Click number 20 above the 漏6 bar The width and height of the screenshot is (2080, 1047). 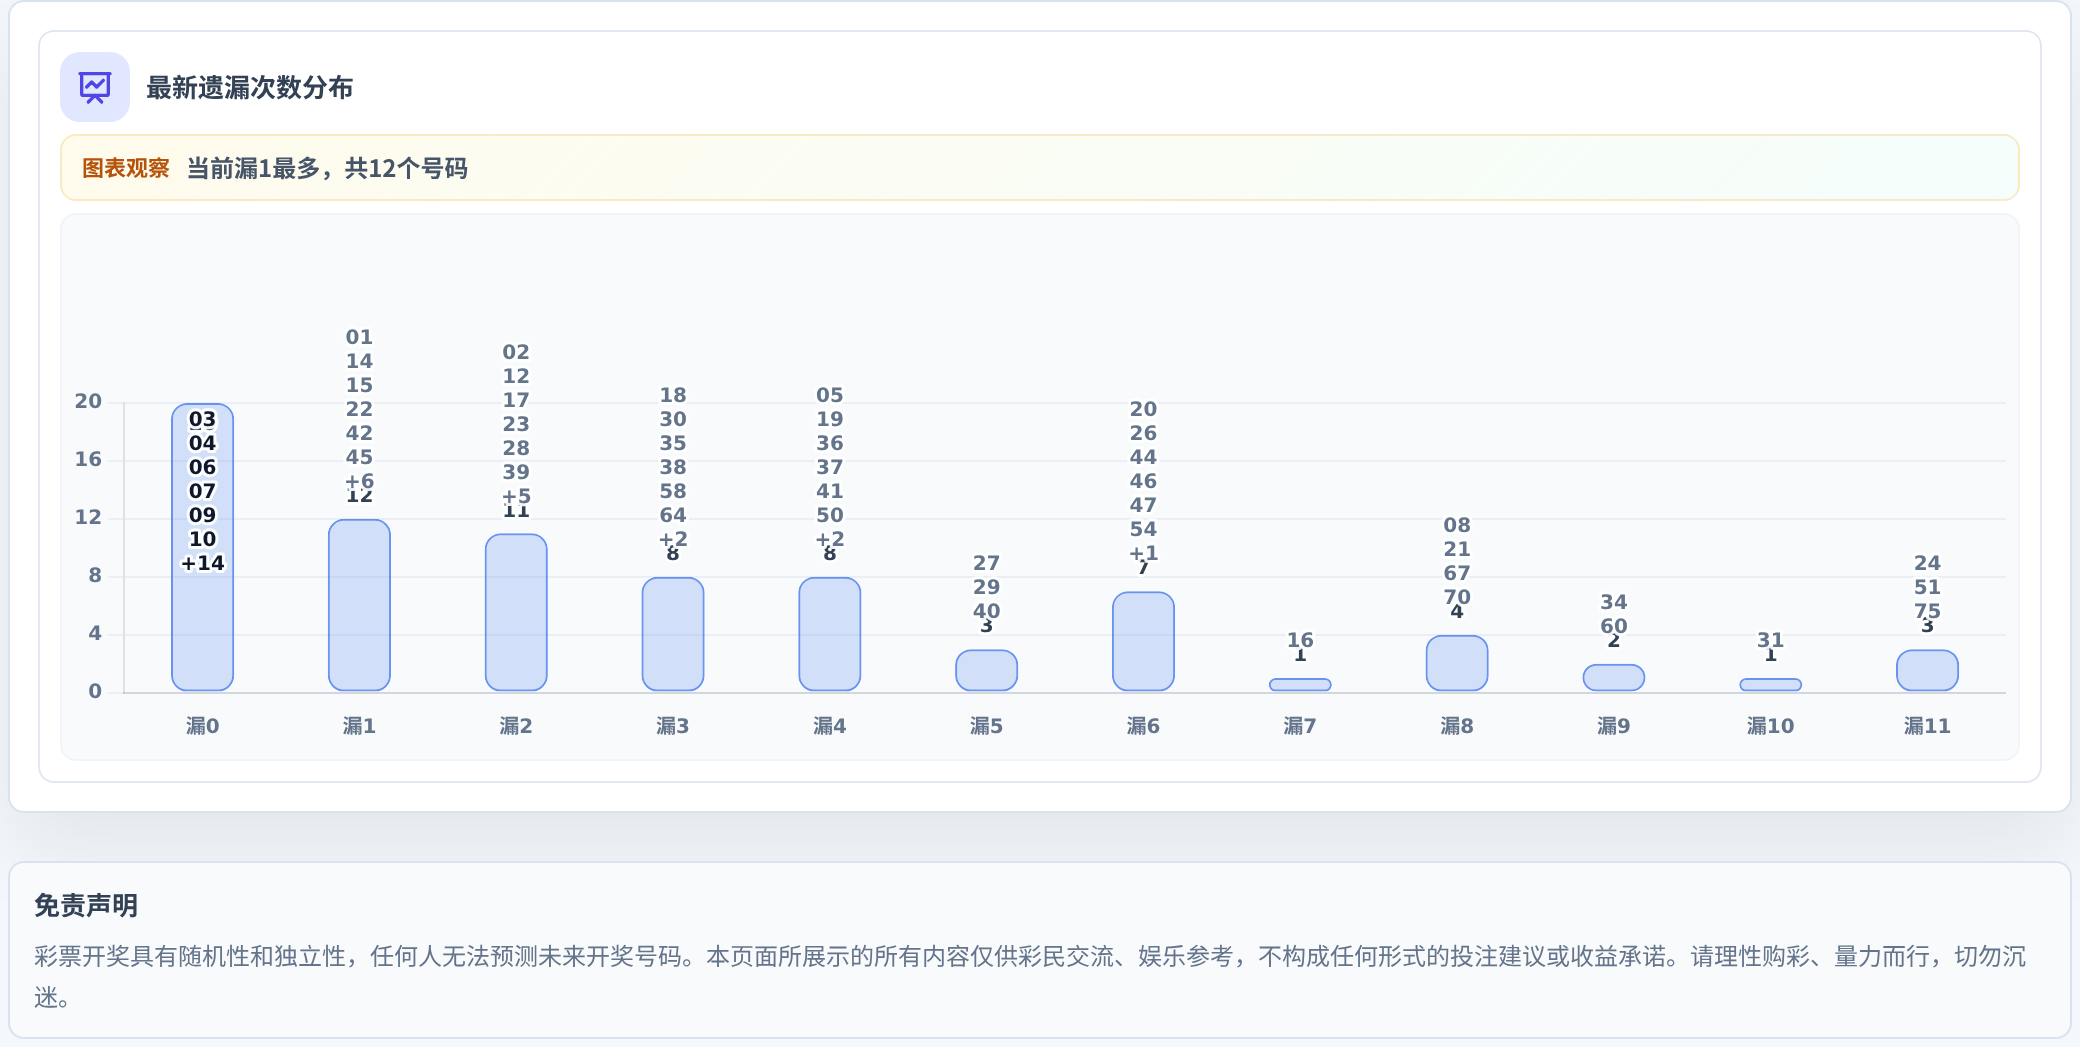click(1143, 409)
